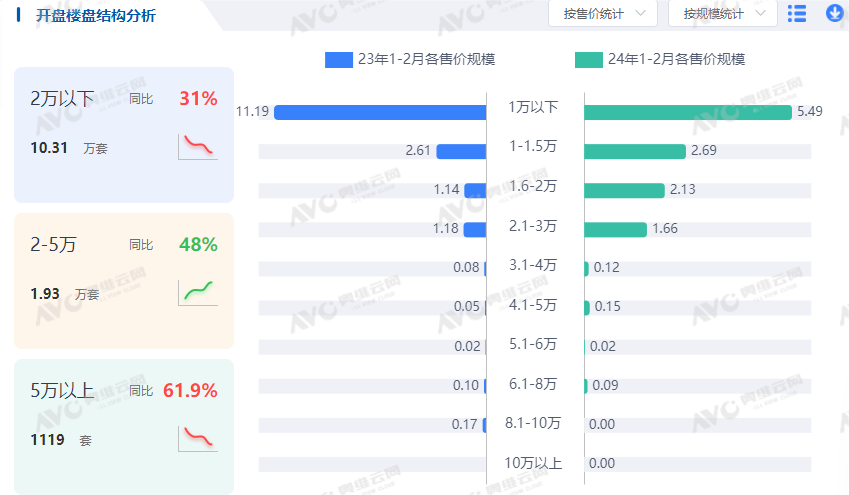The height and width of the screenshot is (495, 849).
Task: Select the 2万以下 summary card
Action: (123, 135)
